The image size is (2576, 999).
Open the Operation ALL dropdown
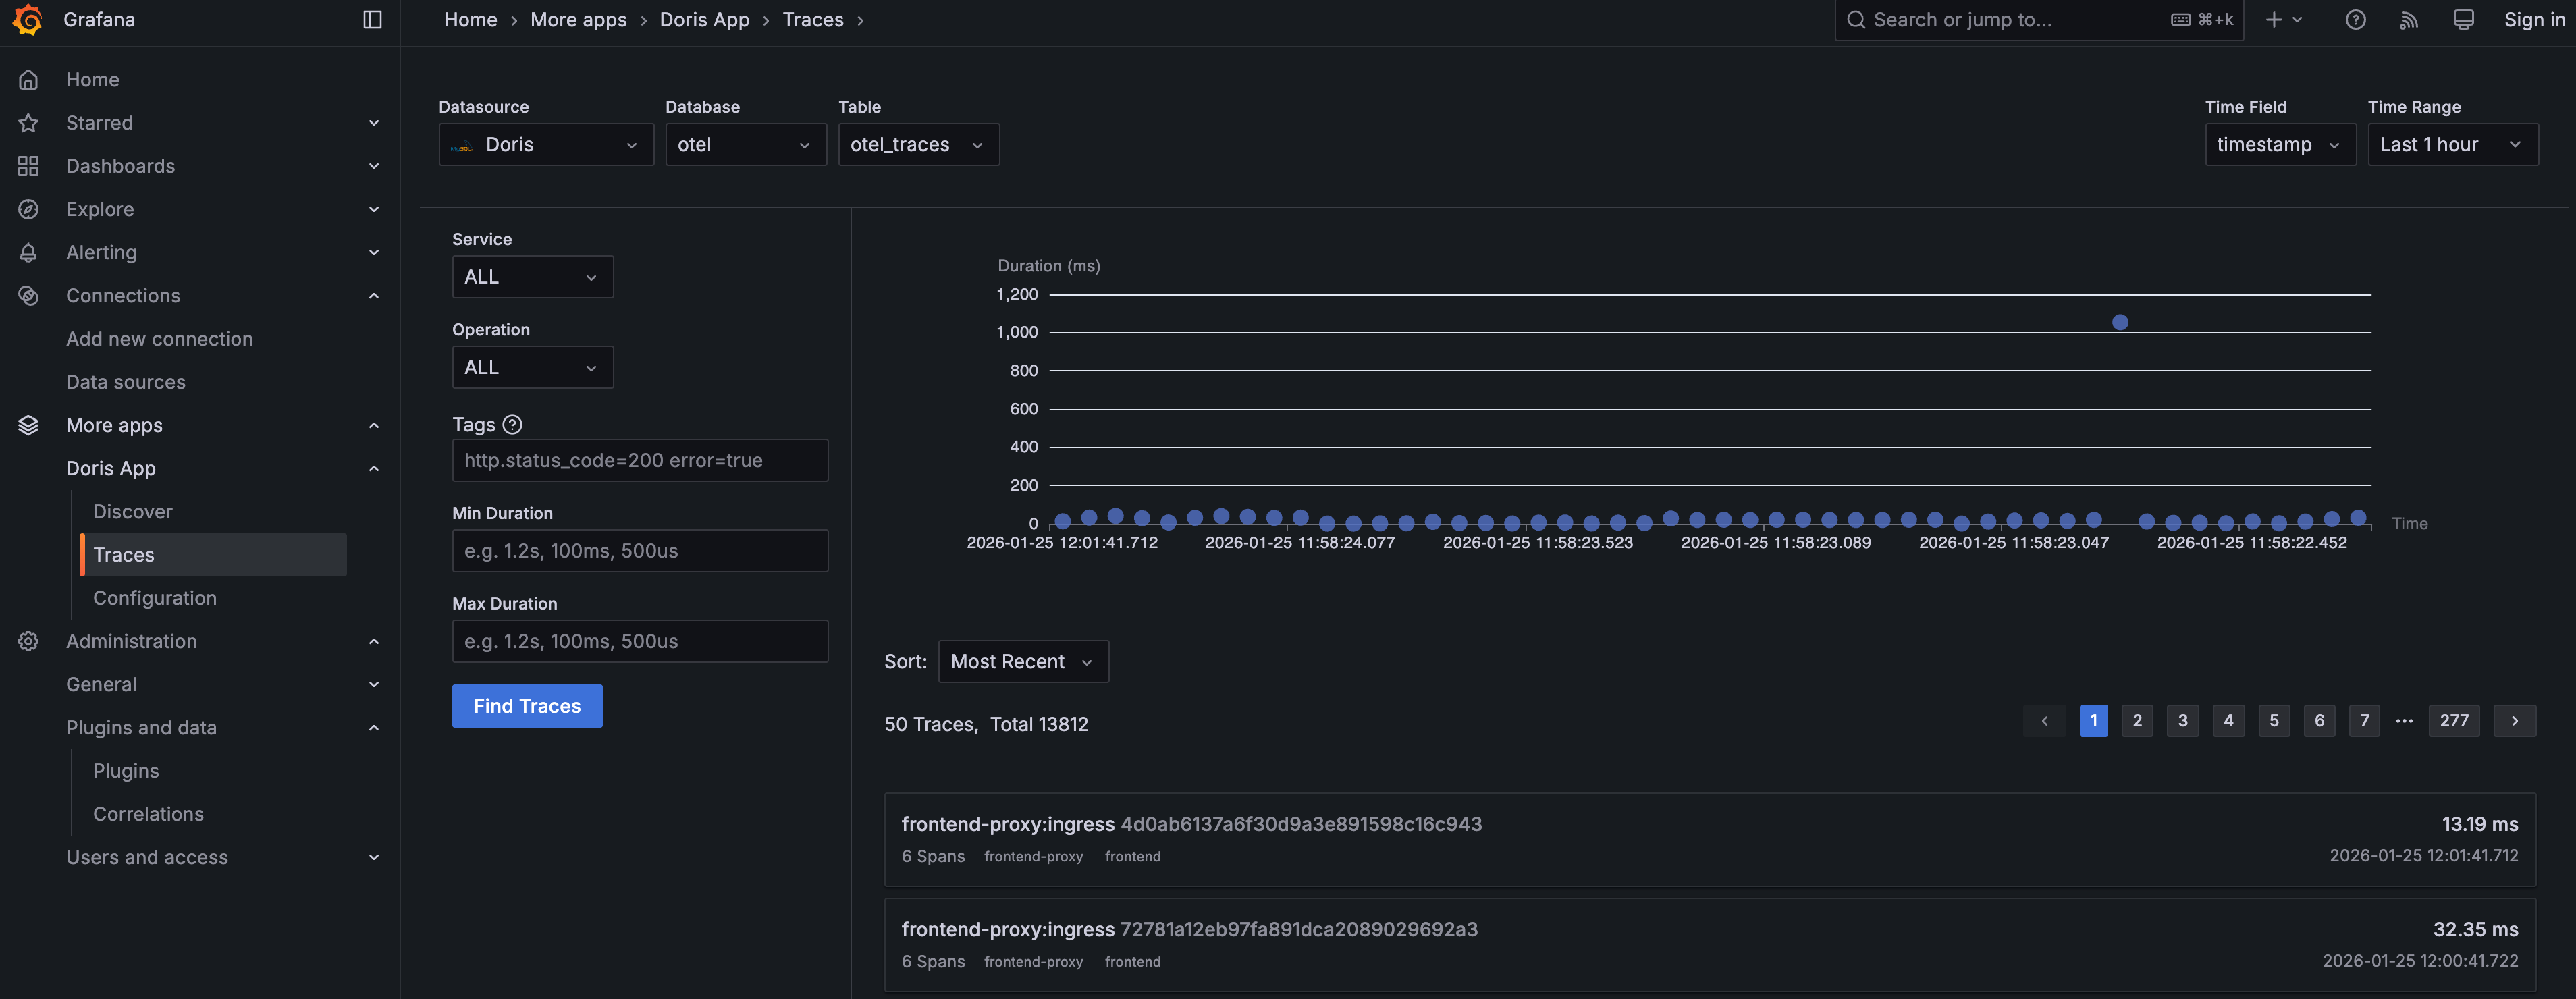[532, 367]
